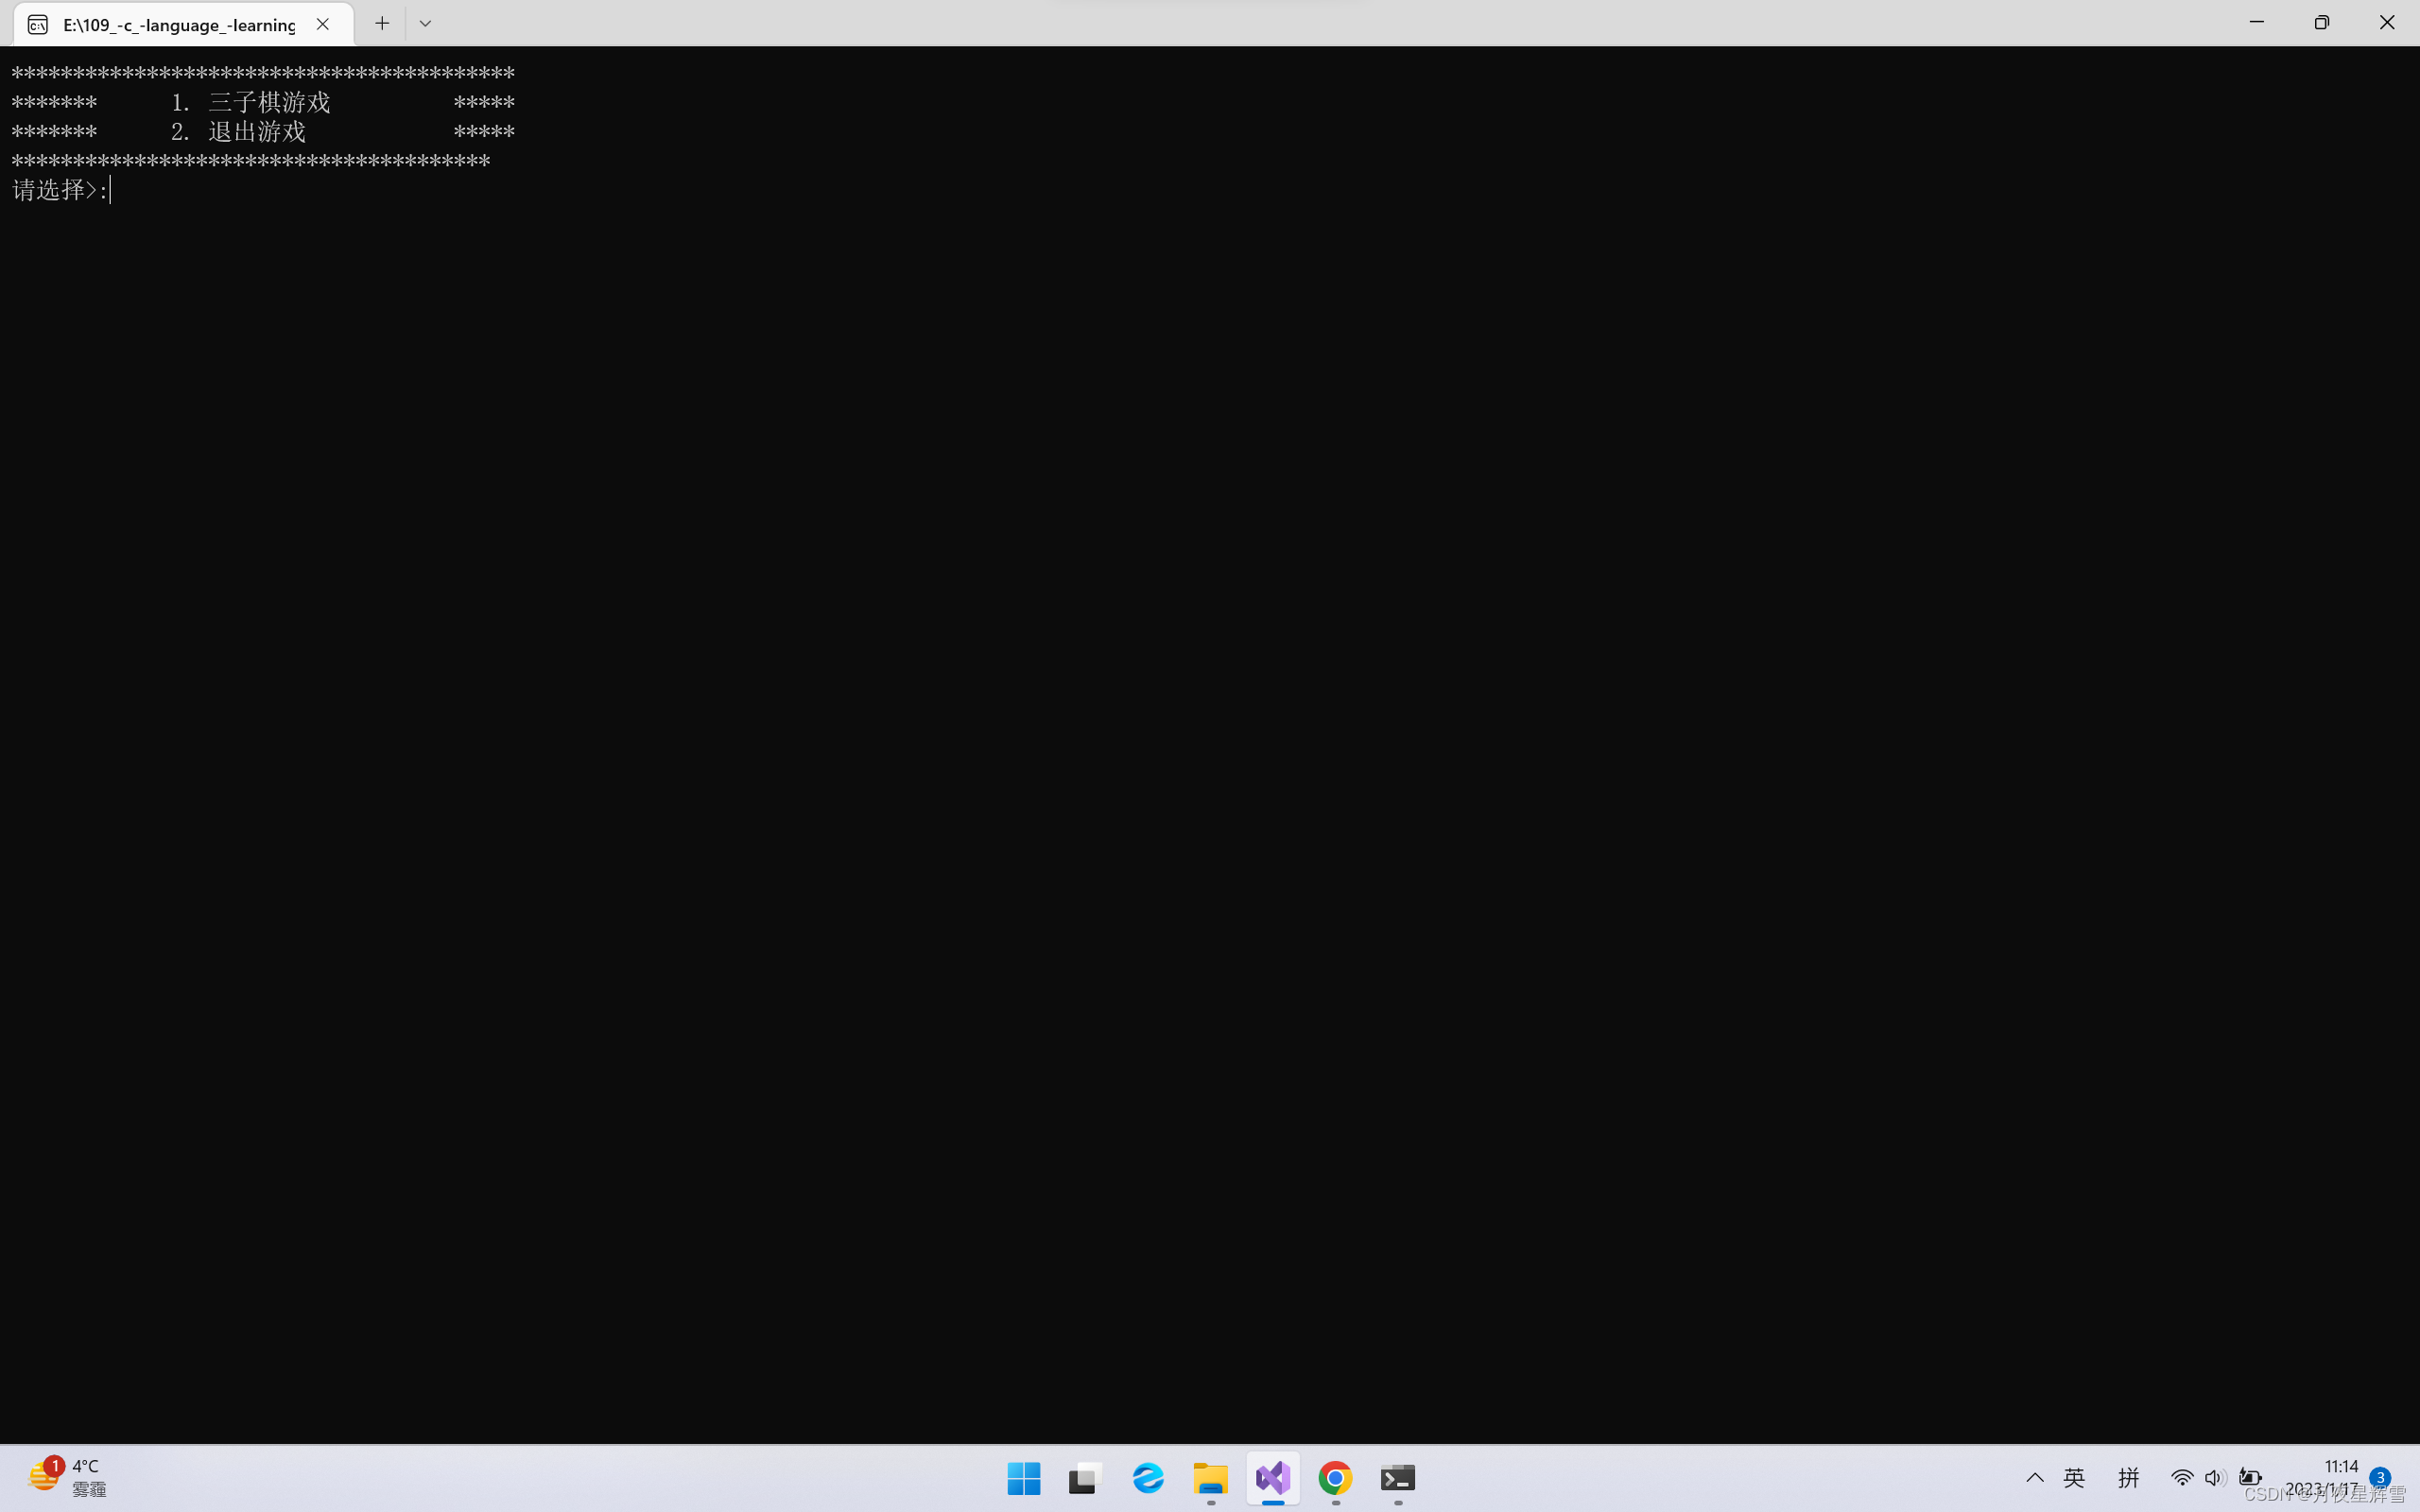2420x1512 pixels.
Task: Open the notification count badge
Action: tap(2380, 1477)
